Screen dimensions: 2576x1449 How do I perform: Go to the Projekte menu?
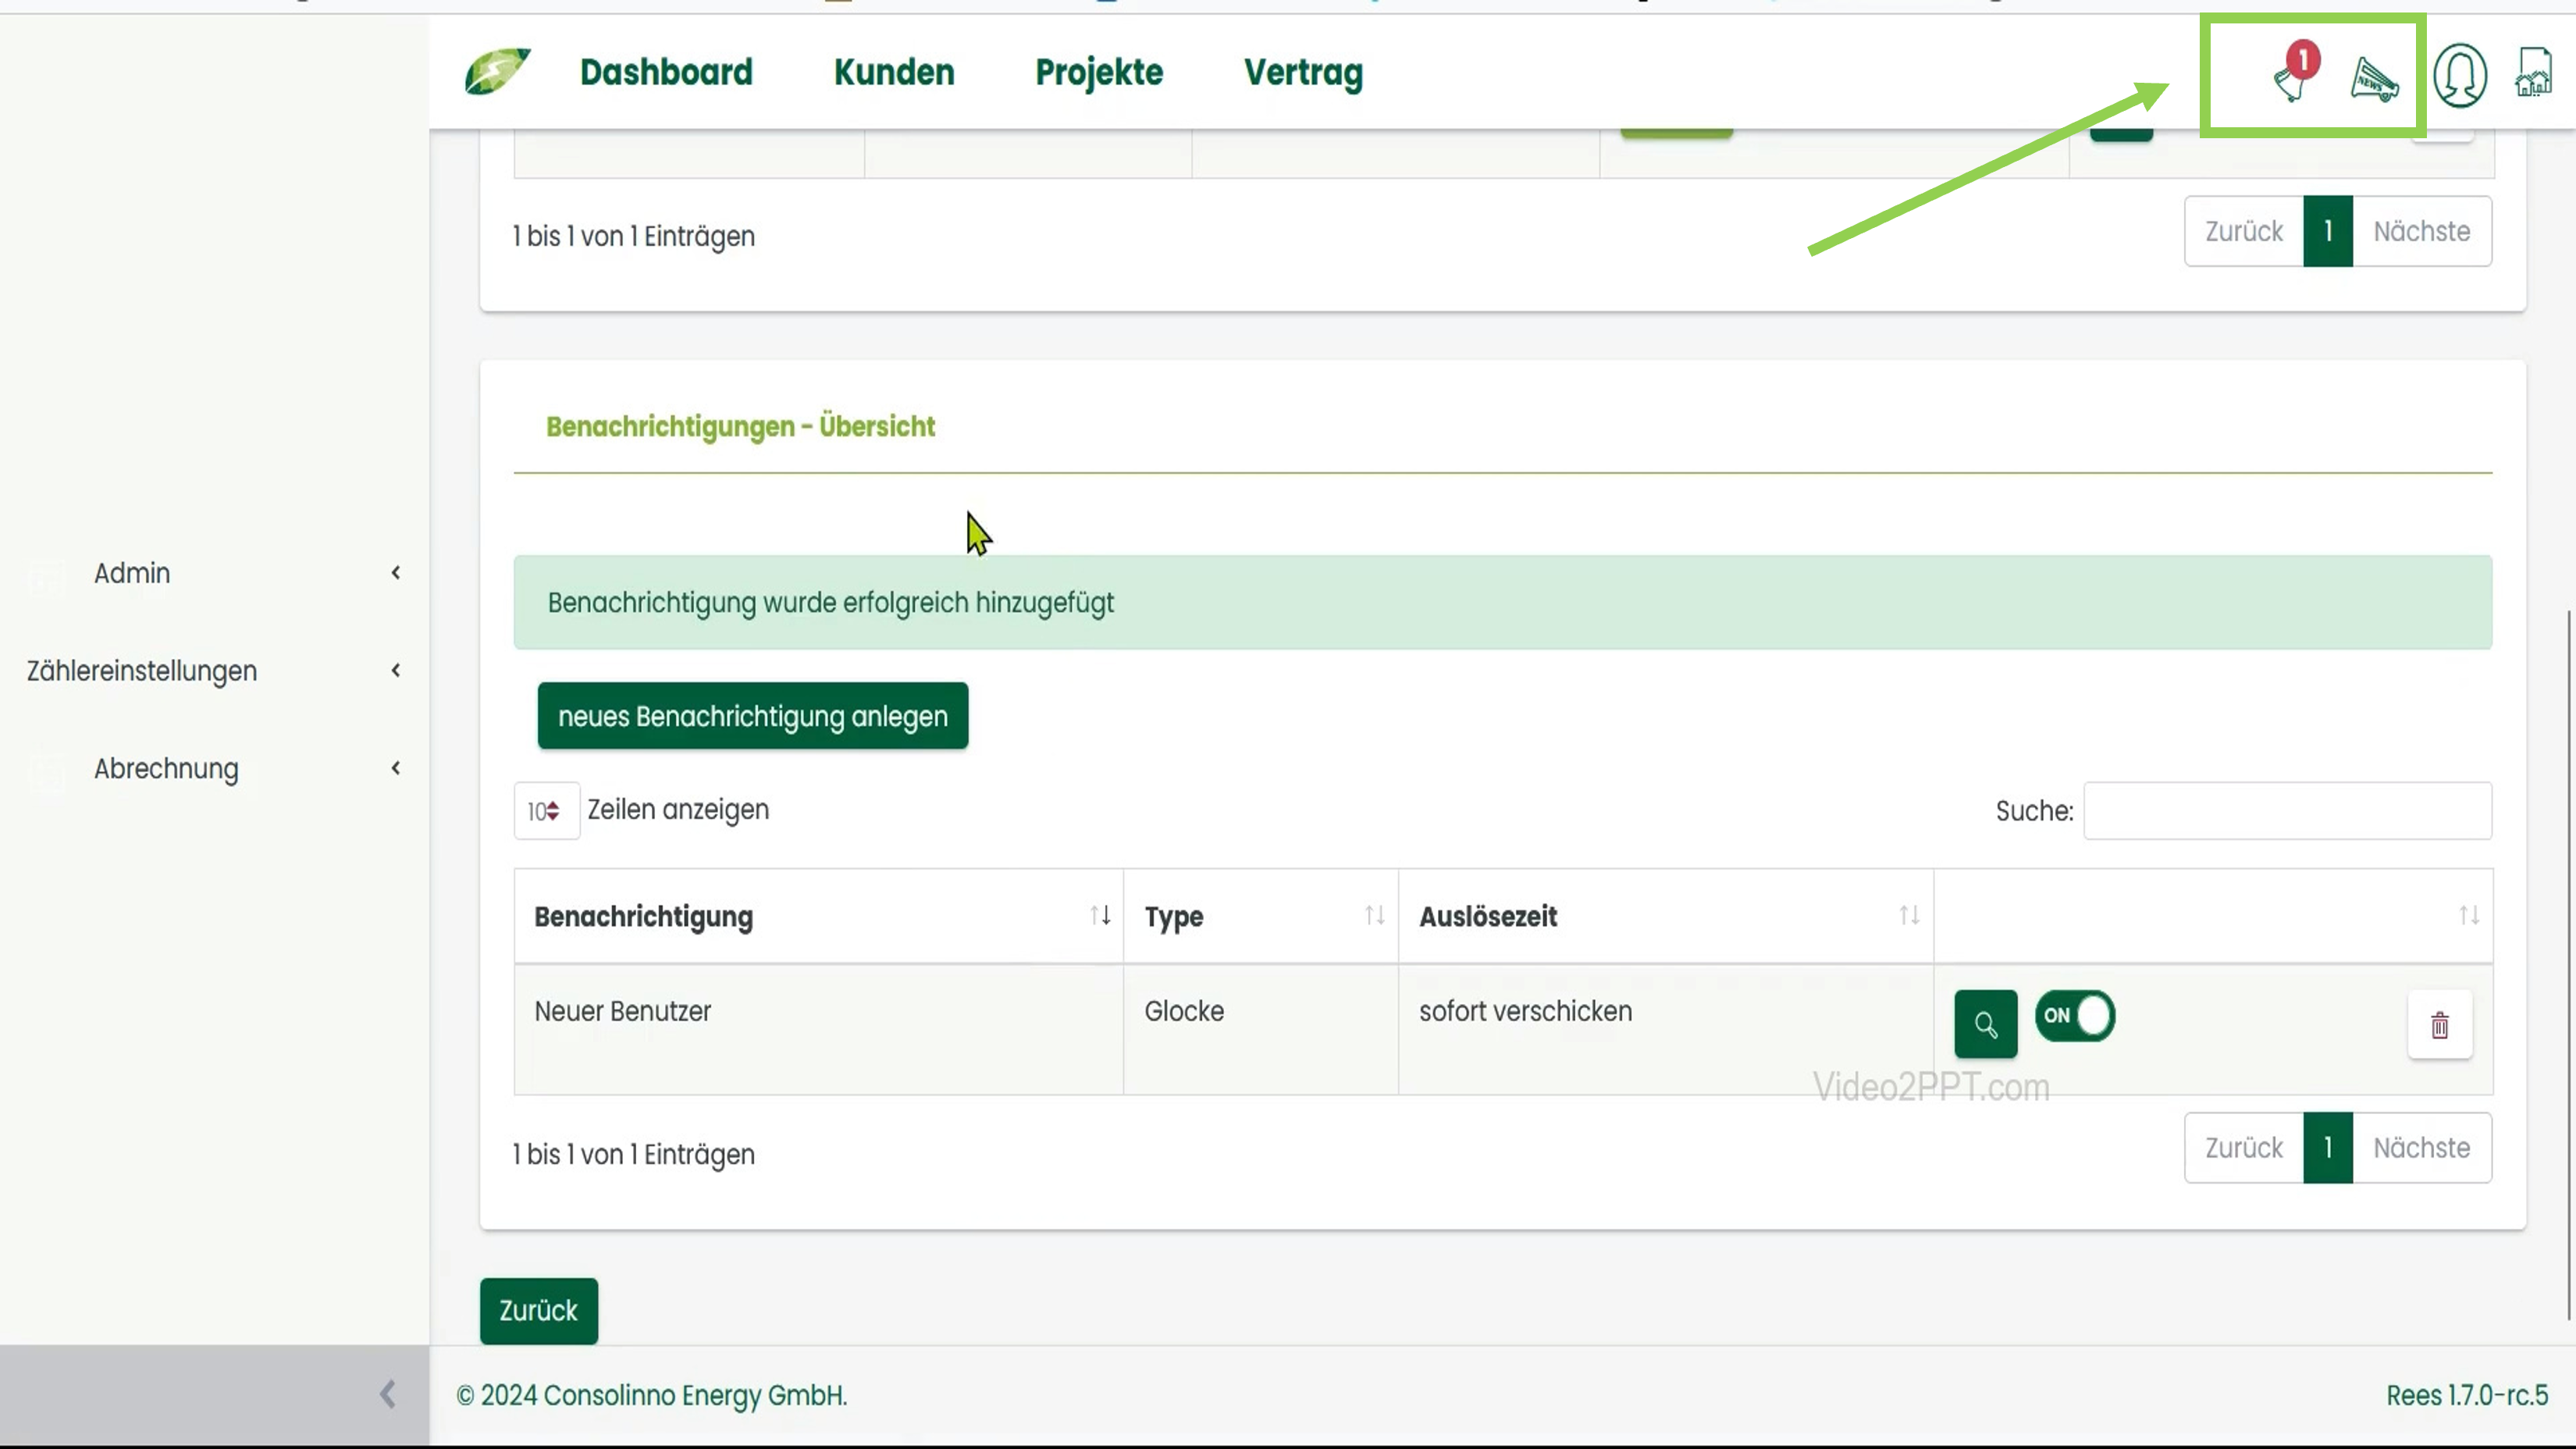(1098, 72)
